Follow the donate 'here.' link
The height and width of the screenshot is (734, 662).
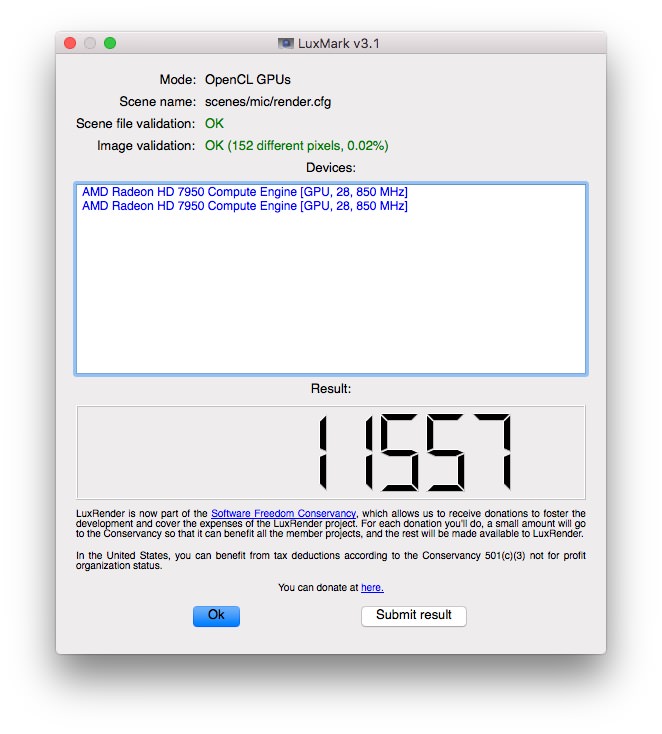[372, 587]
